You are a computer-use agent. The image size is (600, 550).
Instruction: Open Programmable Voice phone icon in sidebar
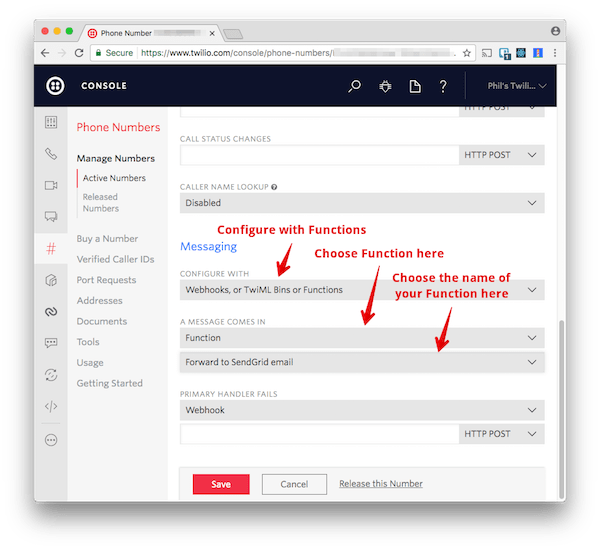click(x=51, y=154)
